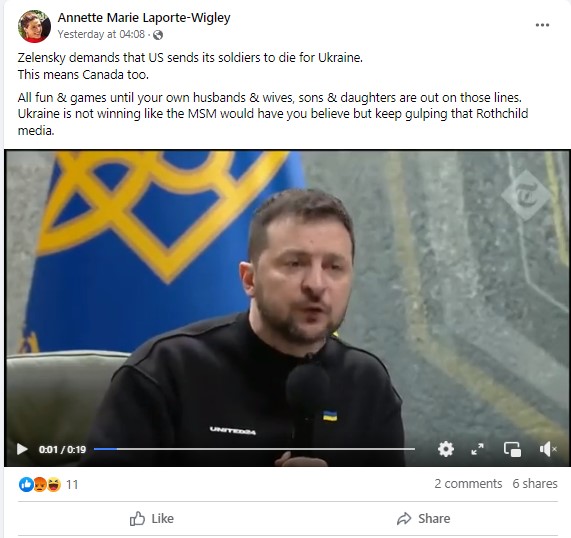Seek along the video progress bar
This screenshot has height=538, width=571.
click(x=254, y=449)
